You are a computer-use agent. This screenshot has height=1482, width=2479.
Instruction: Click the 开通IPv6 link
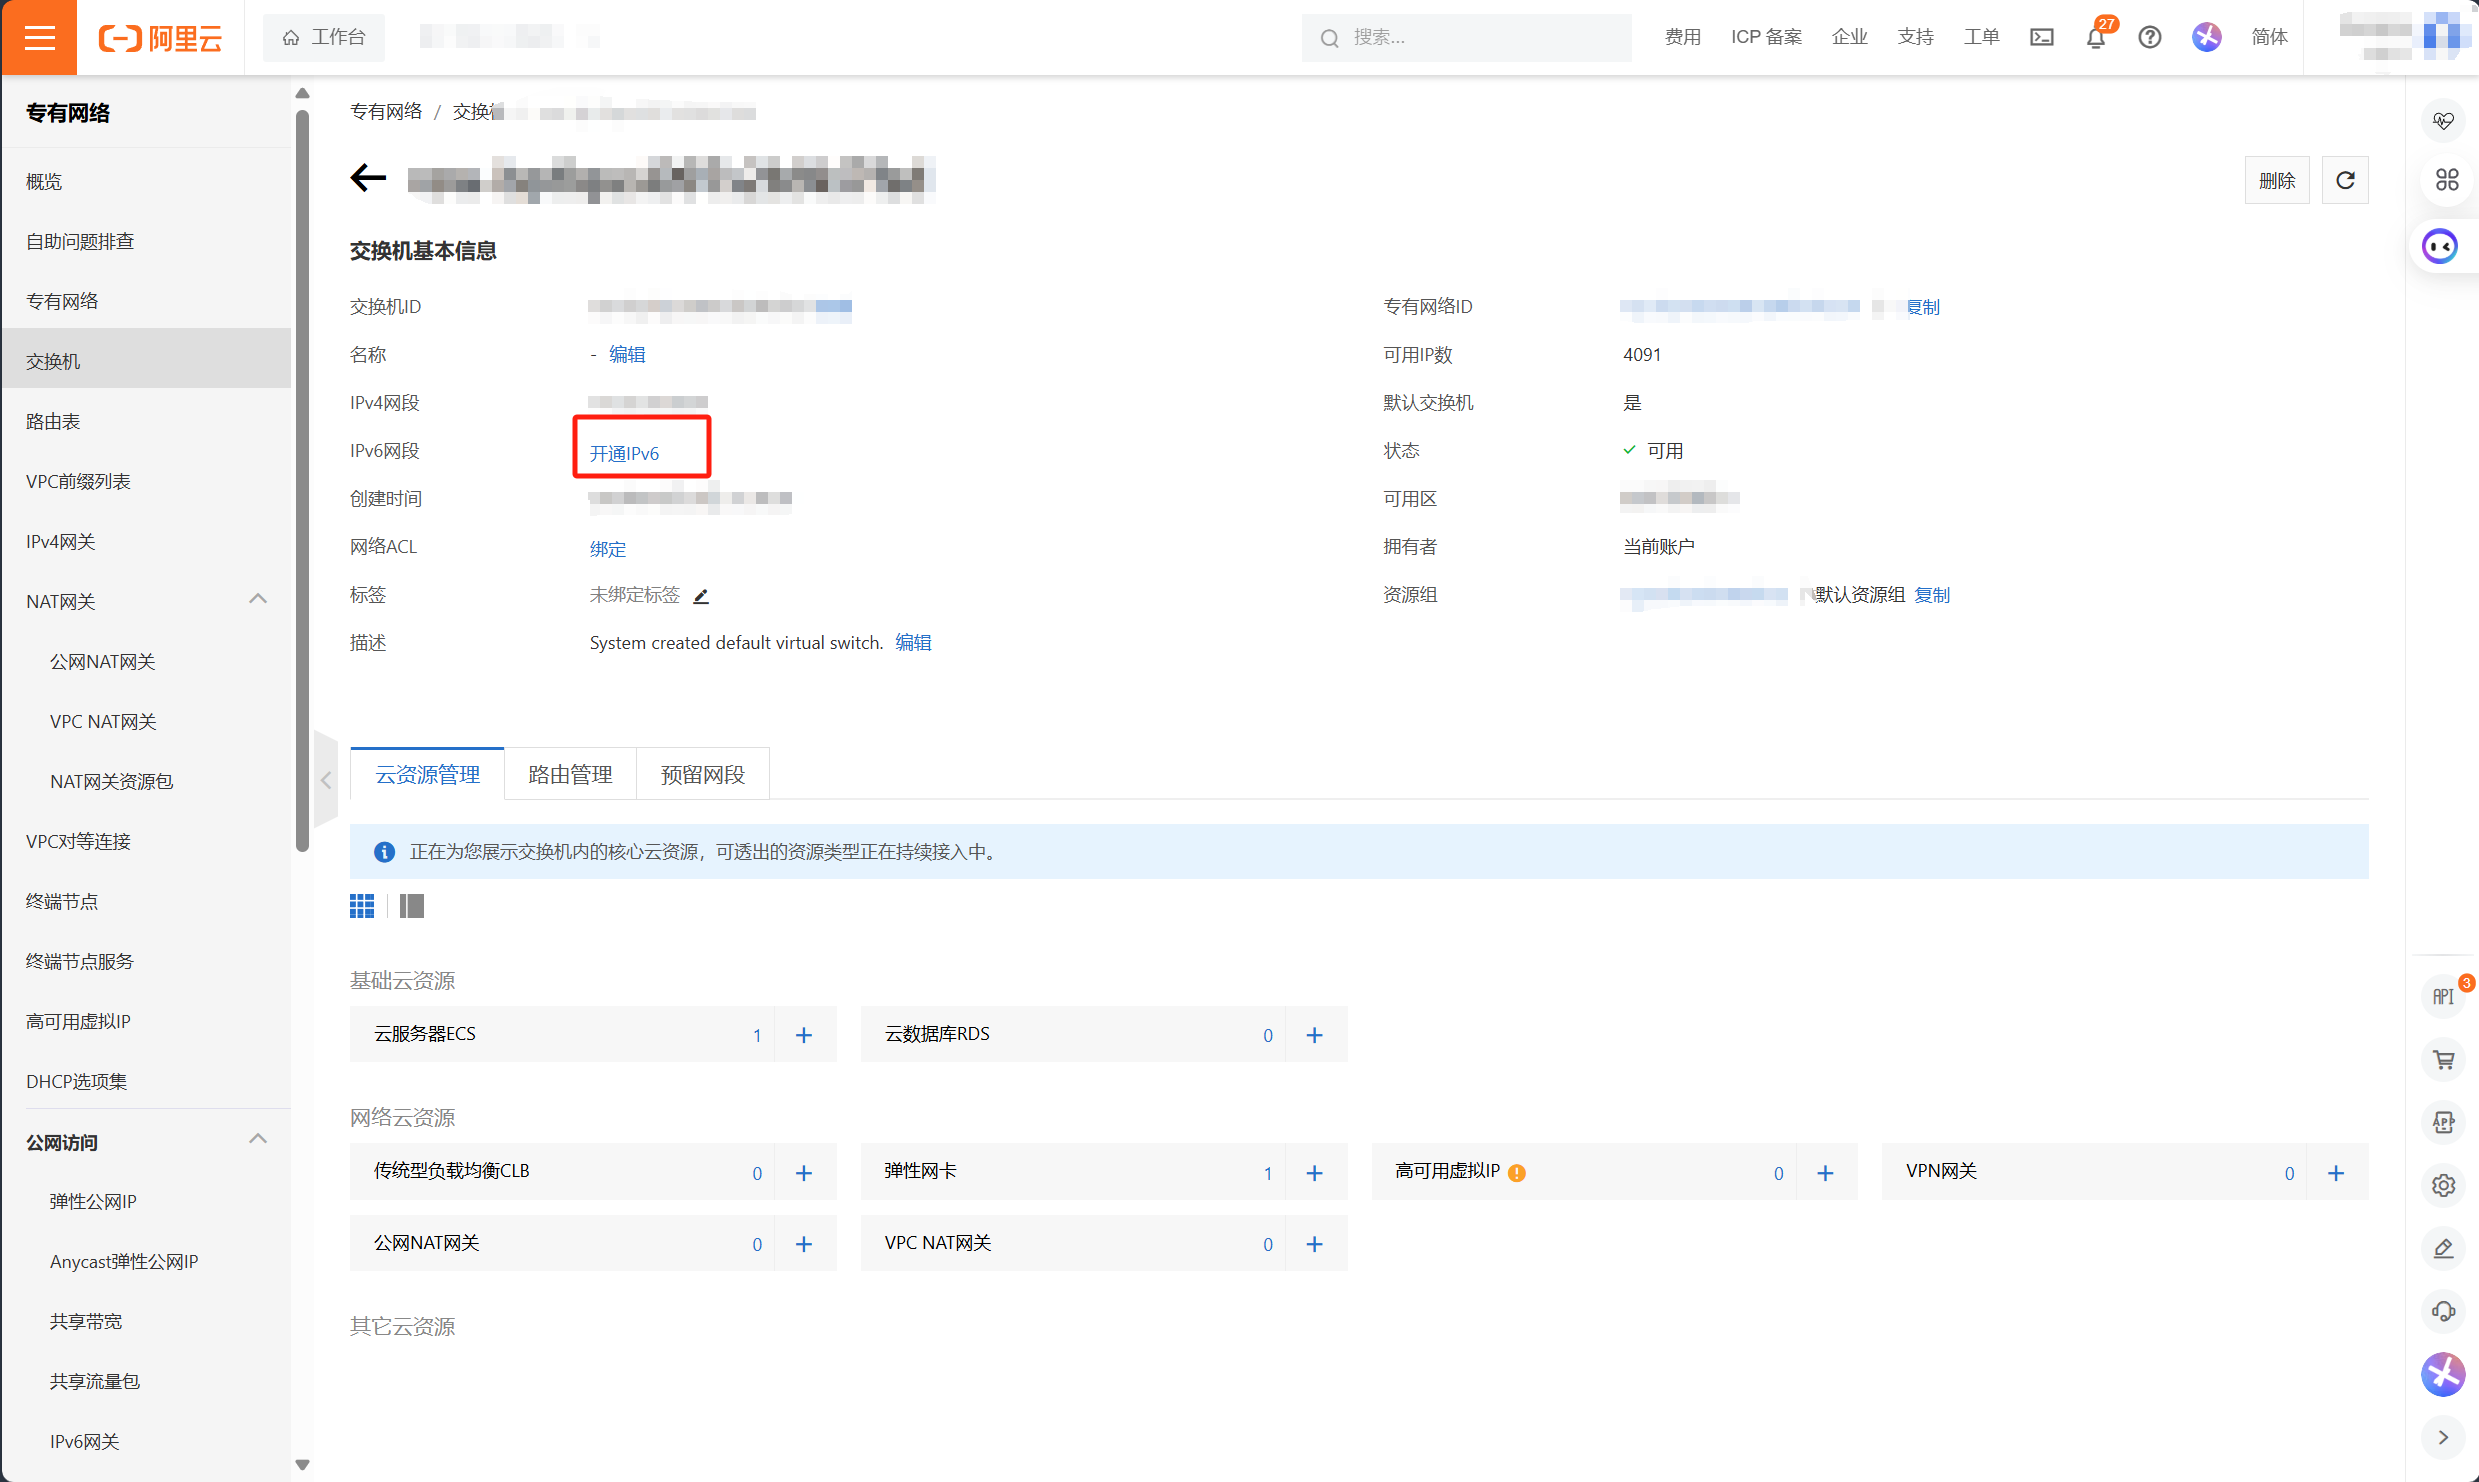pos(624,453)
